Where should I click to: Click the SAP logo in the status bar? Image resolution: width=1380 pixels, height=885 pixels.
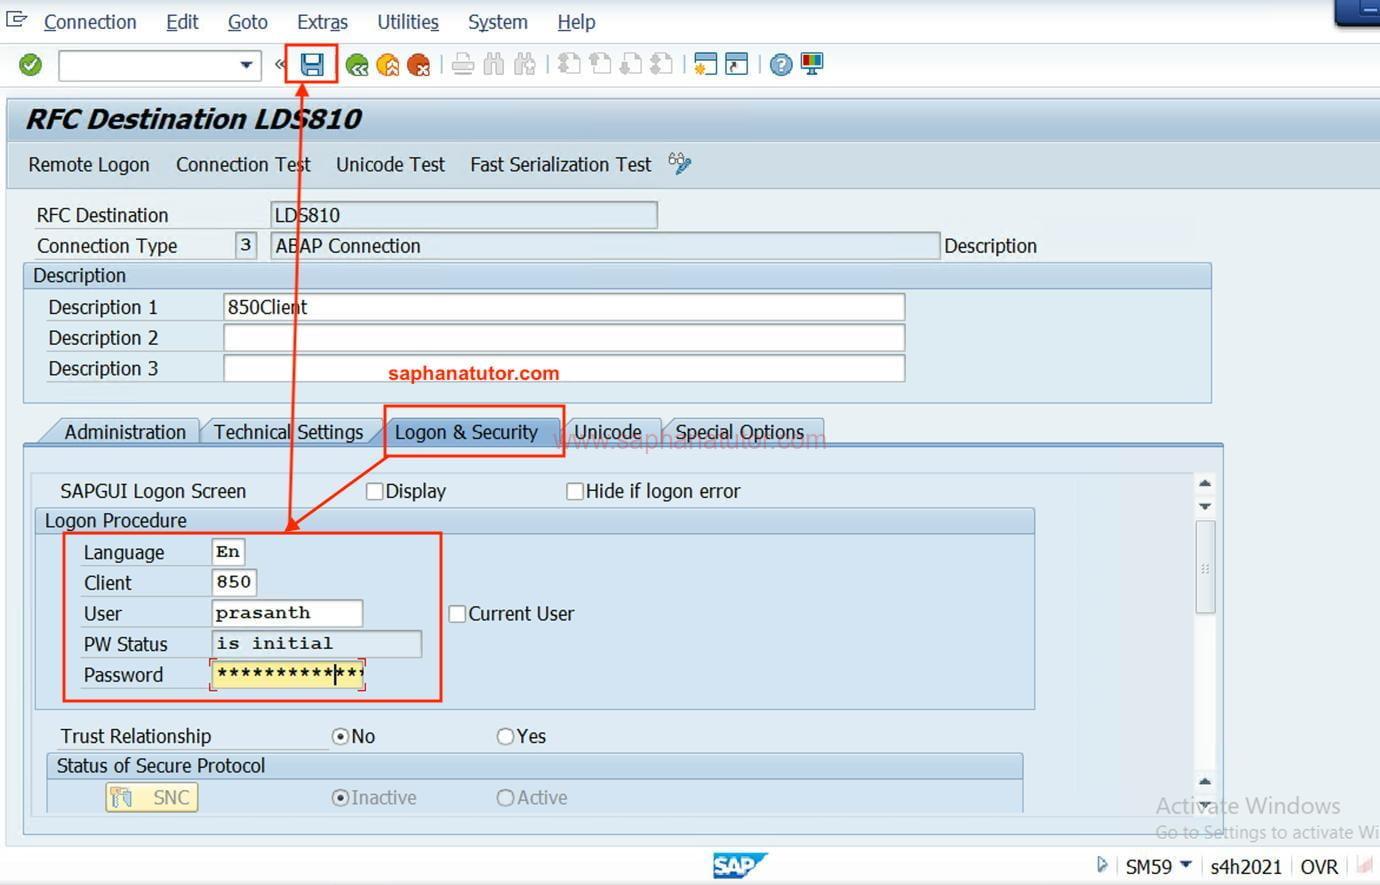(740, 865)
